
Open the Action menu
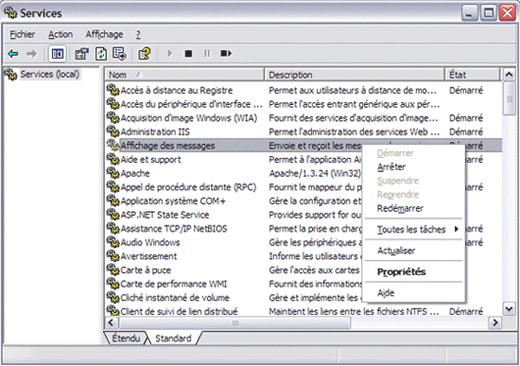pyautogui.click(x=60, y=34)
